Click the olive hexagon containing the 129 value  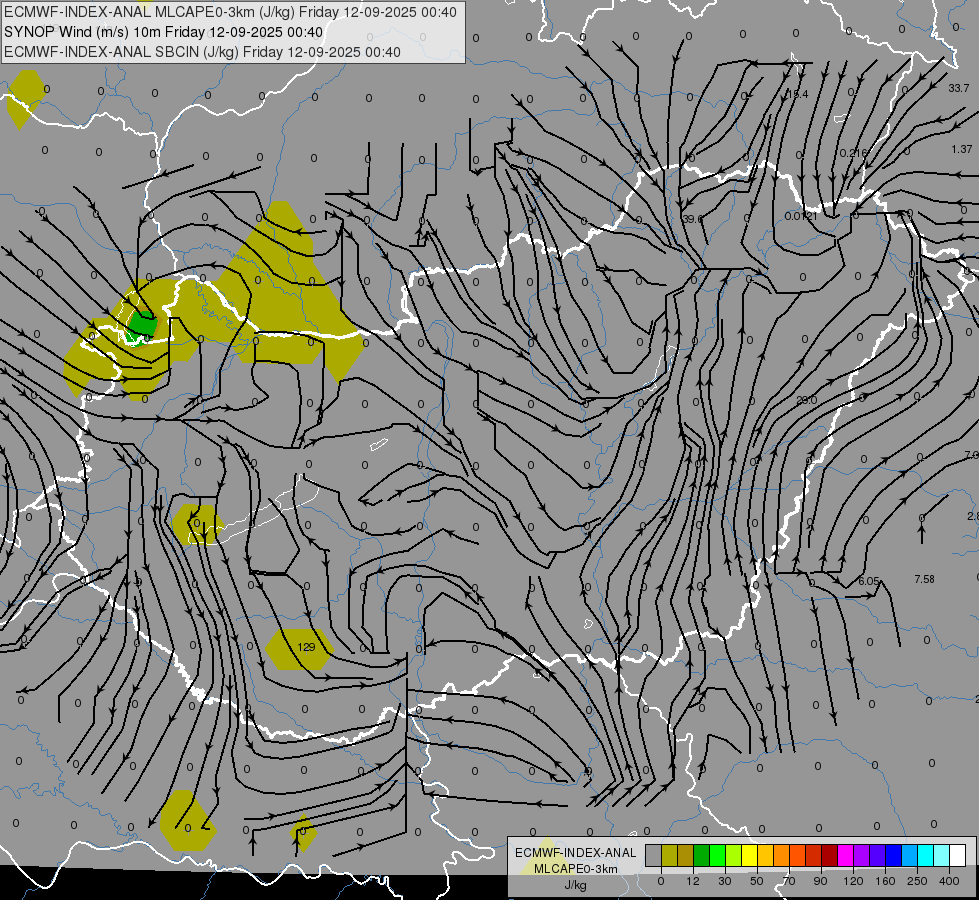click(300, 650)
